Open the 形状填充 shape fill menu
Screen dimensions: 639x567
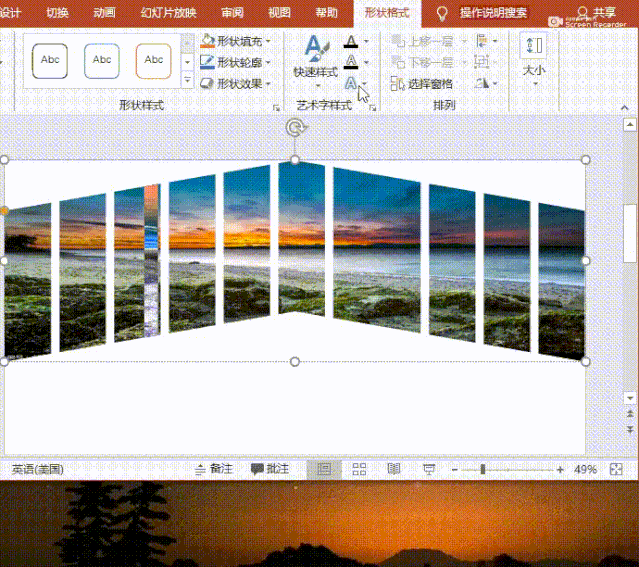tap(236, 41)
